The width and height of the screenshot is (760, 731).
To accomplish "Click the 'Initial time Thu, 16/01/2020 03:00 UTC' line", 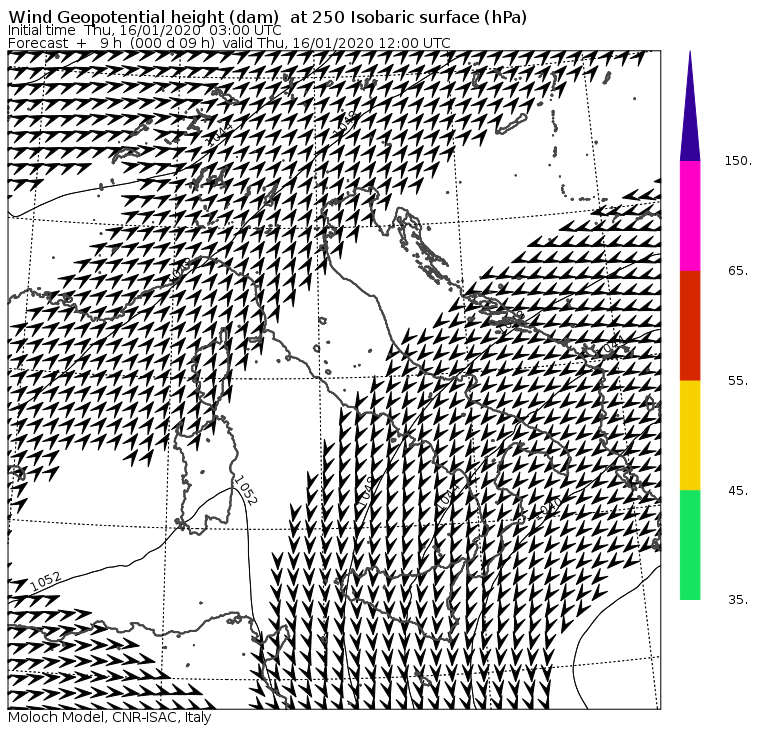I will tap(144, 30).
